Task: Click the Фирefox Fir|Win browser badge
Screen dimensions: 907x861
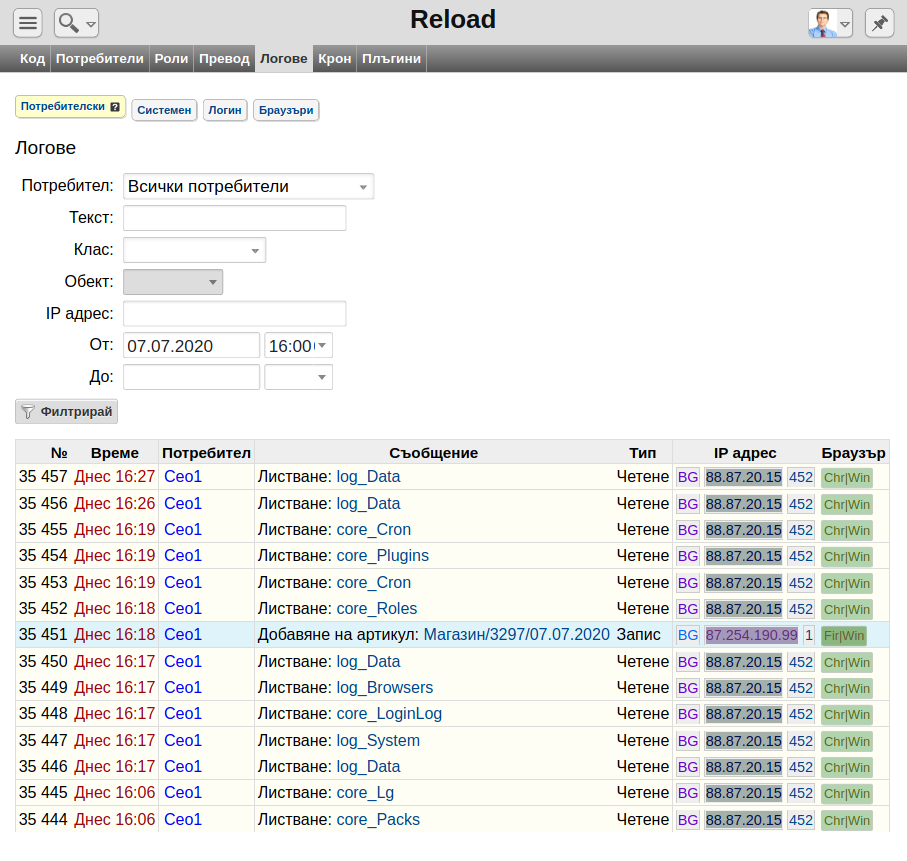Action: point(844,635)
